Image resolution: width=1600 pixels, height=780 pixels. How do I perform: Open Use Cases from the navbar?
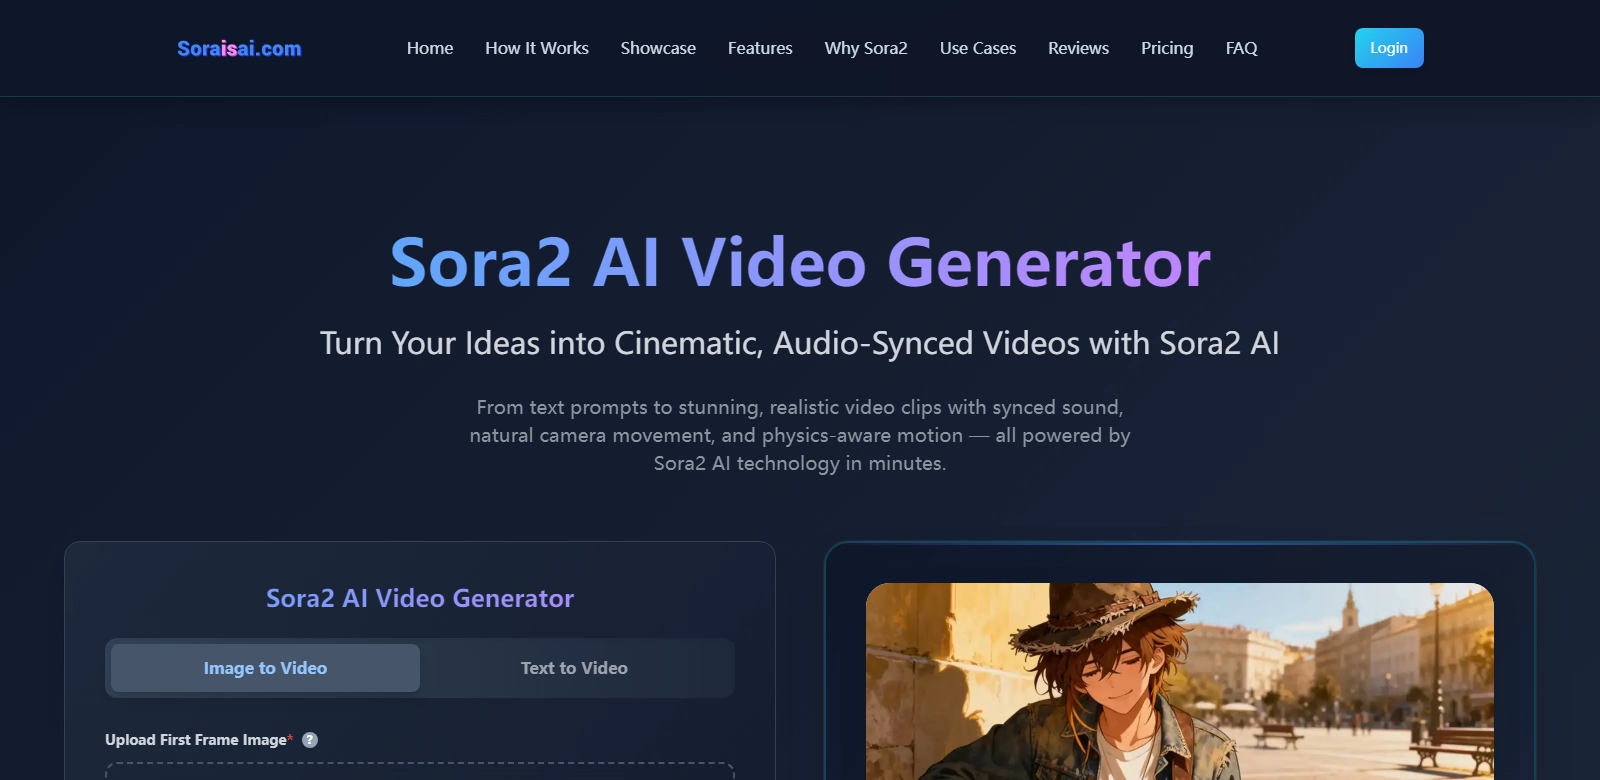[x=978, y=48]
